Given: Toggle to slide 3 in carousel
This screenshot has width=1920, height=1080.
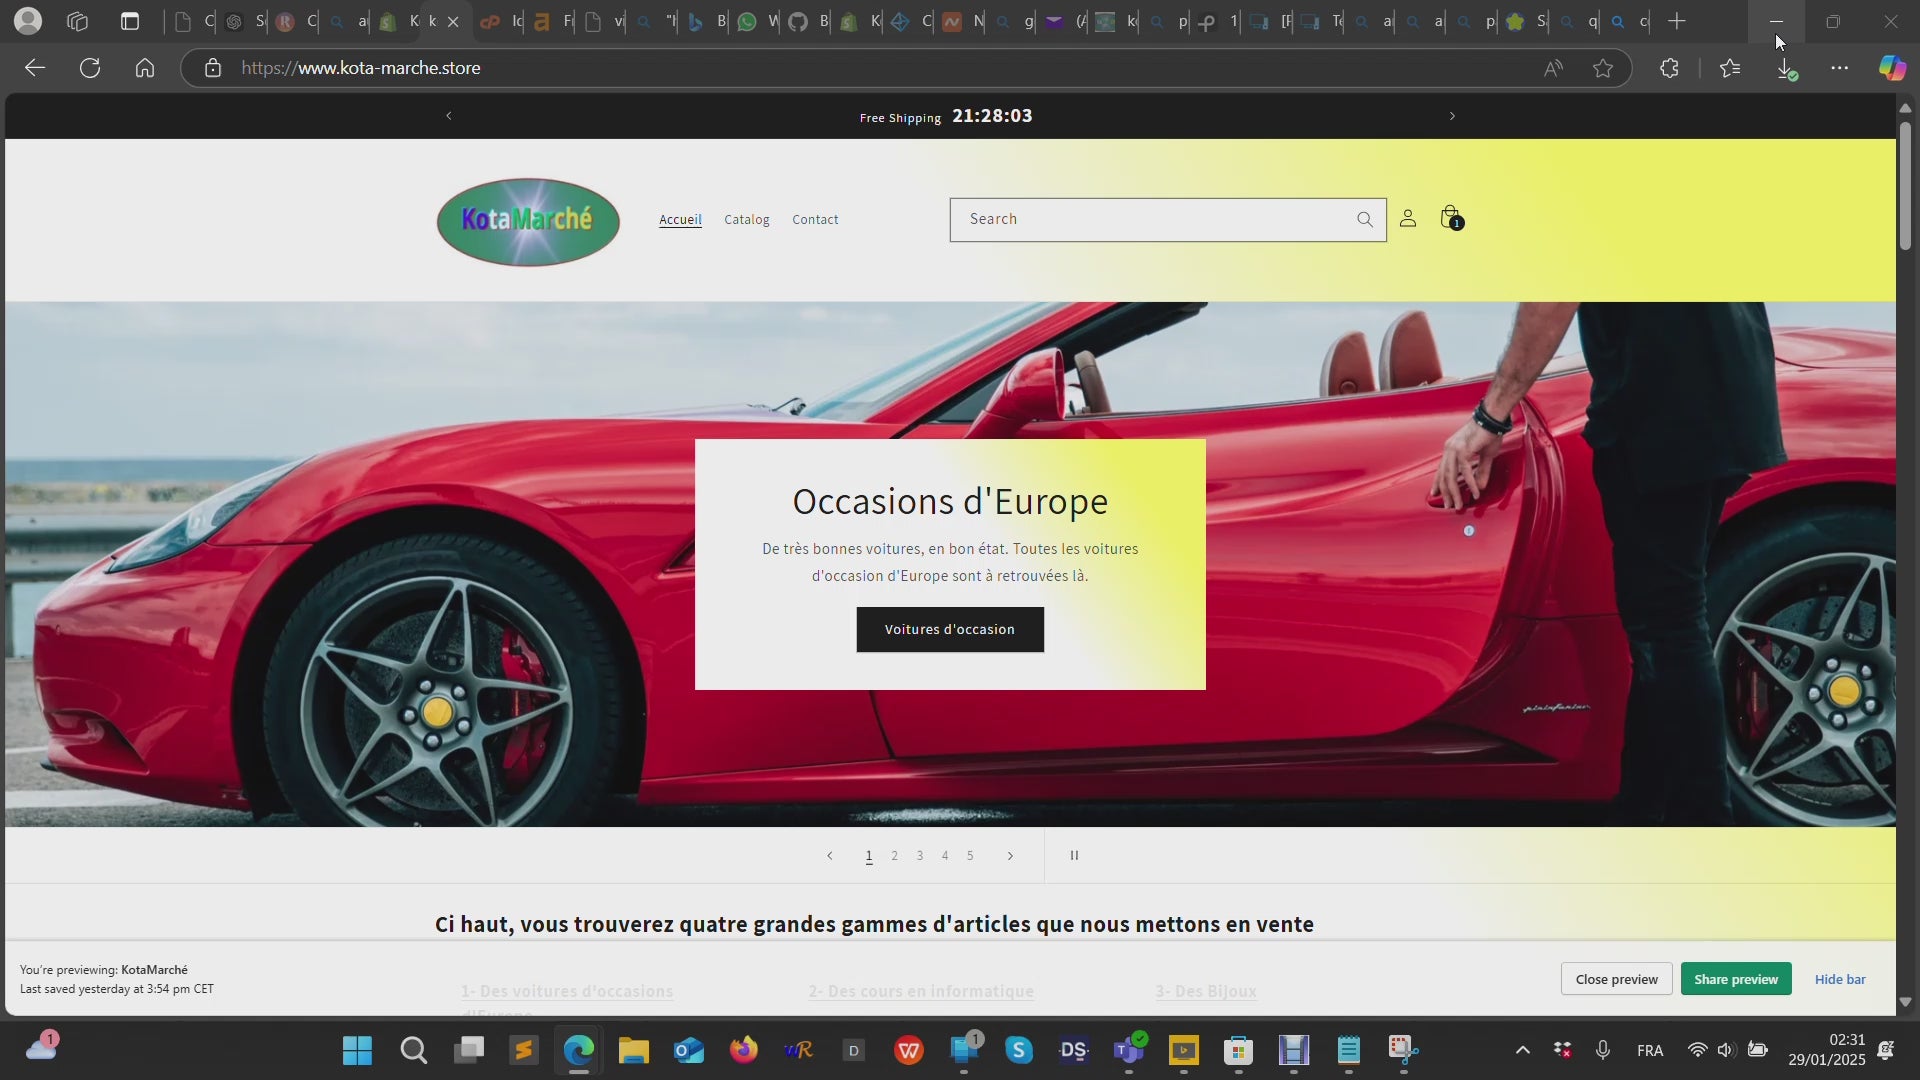Looking at the screenshot, I should click(x=919, y=856).
